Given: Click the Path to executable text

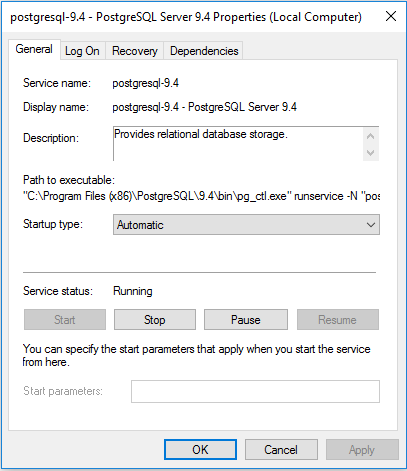Looking at the screenshot, I should tap(201, 196).
